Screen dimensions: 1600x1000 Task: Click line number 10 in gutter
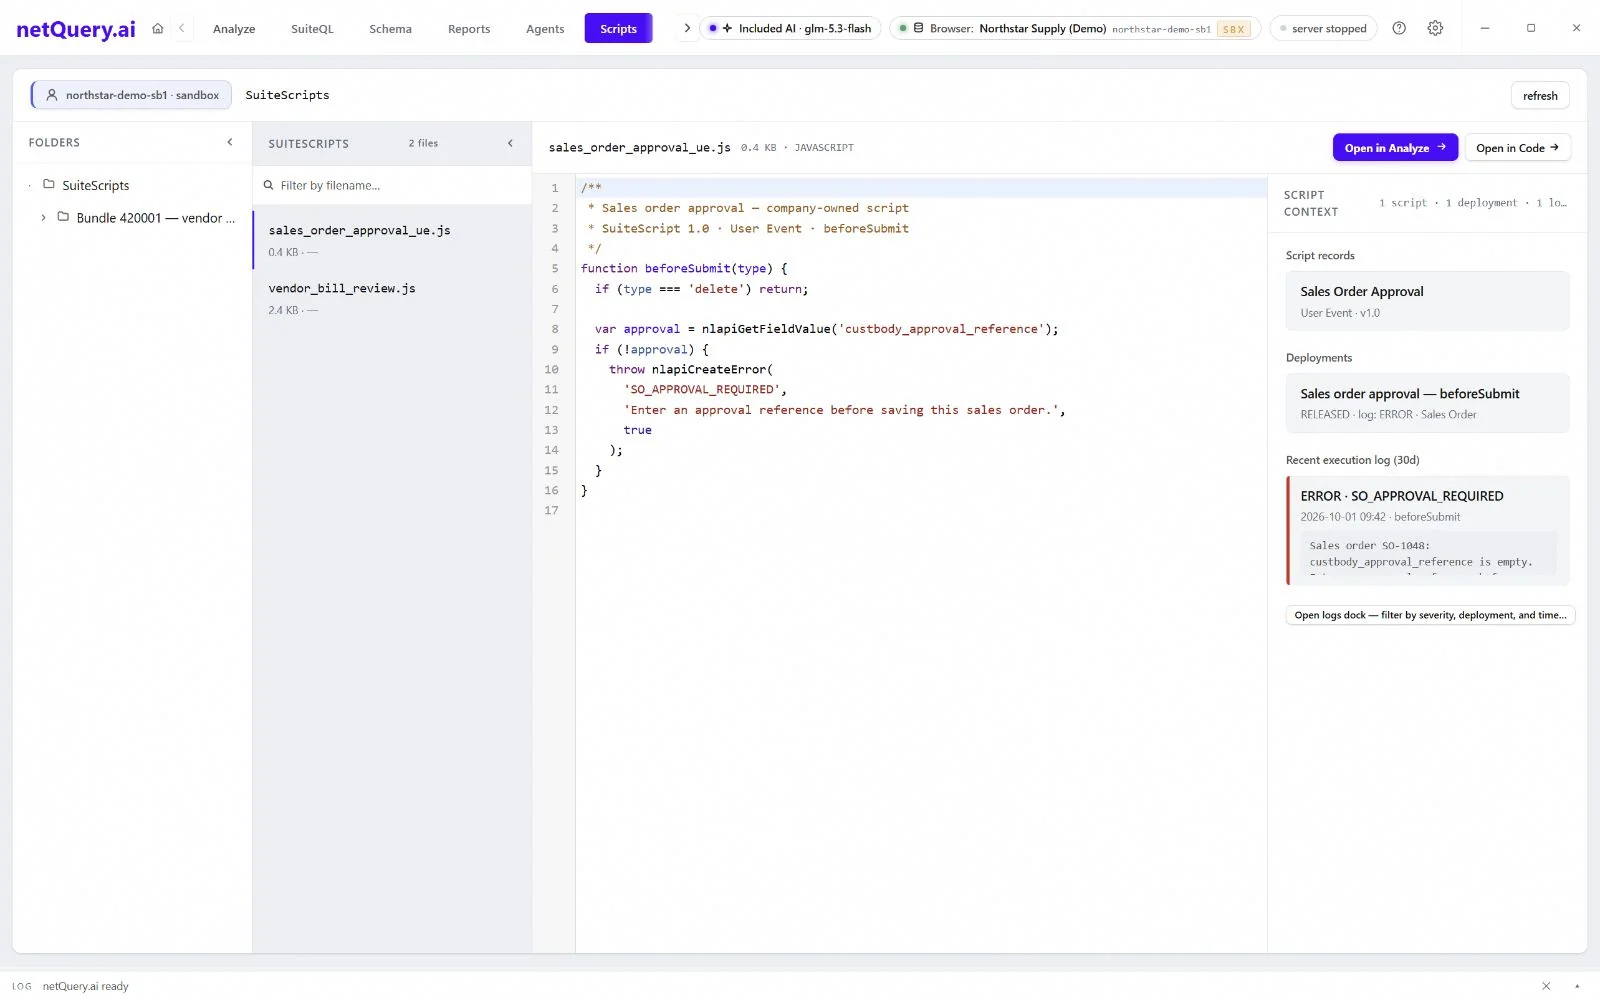(x=551, y=369)
